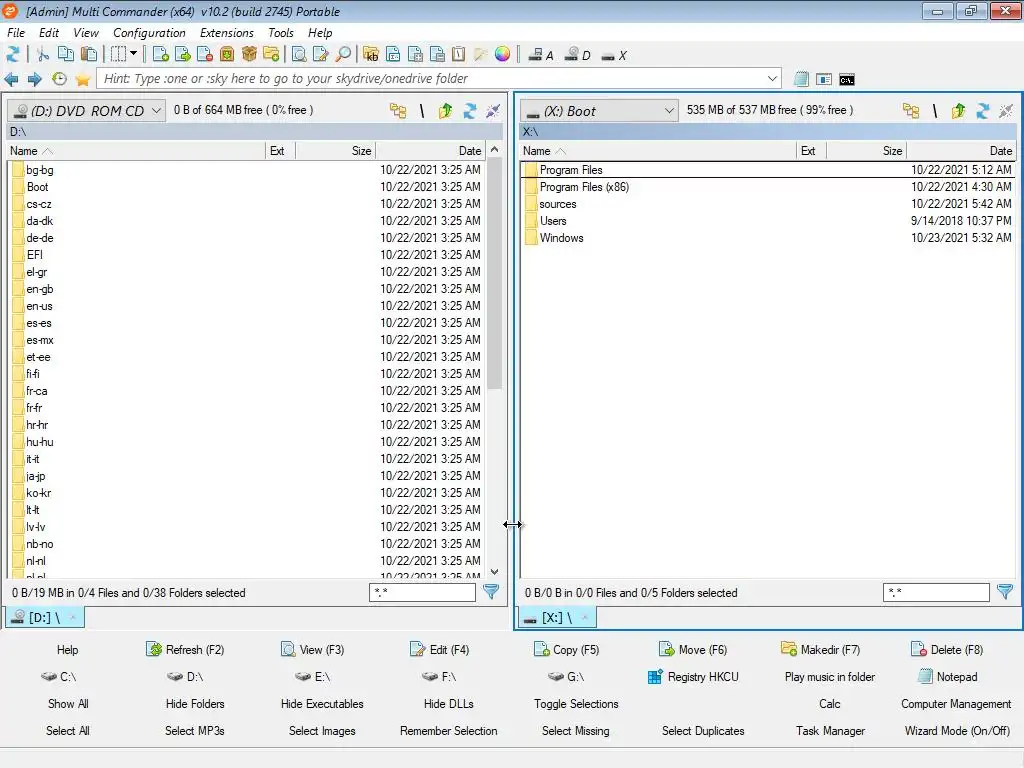Screen dimensions: 1024x768
Task: Switch to drive D toolbar button
Action: click(577, 55)
